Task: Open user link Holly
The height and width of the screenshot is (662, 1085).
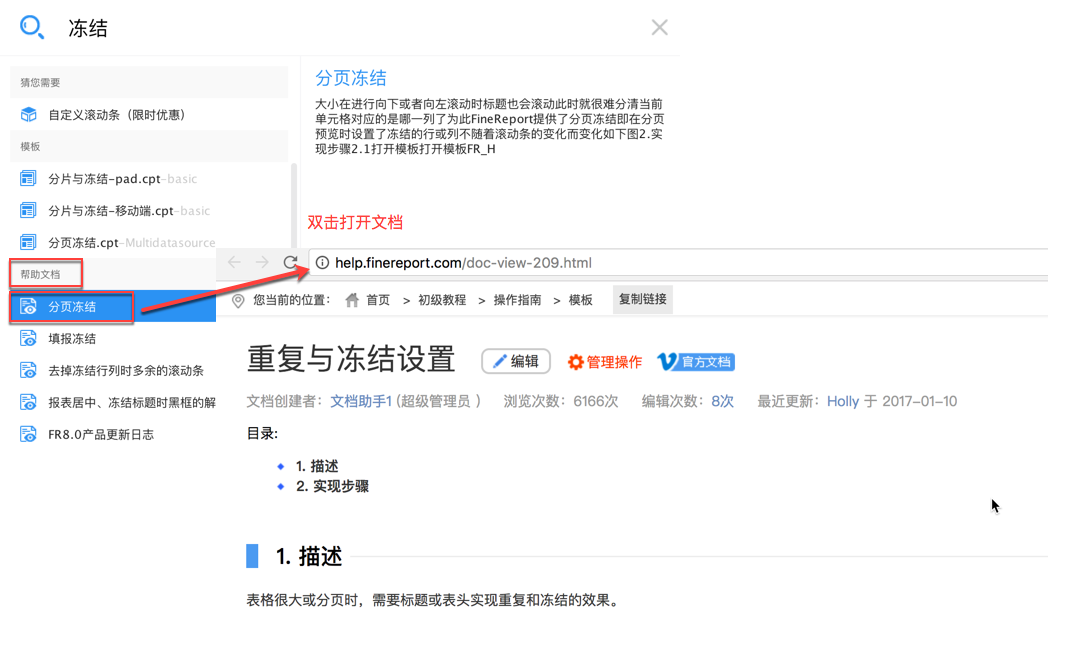Action: click(842, 401)
